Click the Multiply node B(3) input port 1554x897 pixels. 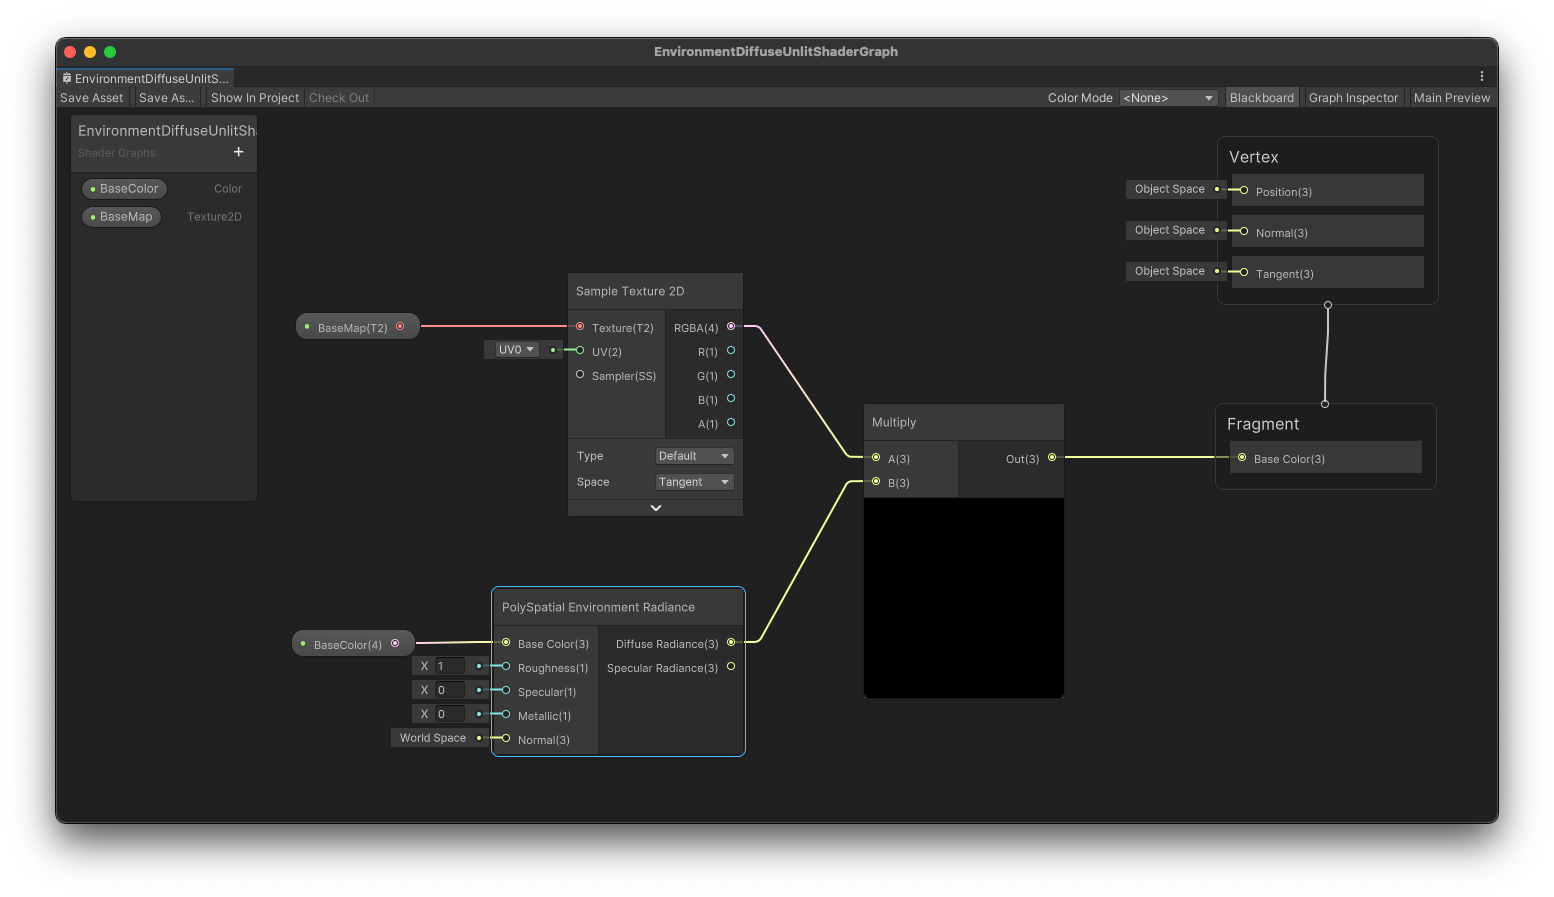(876, 481)
